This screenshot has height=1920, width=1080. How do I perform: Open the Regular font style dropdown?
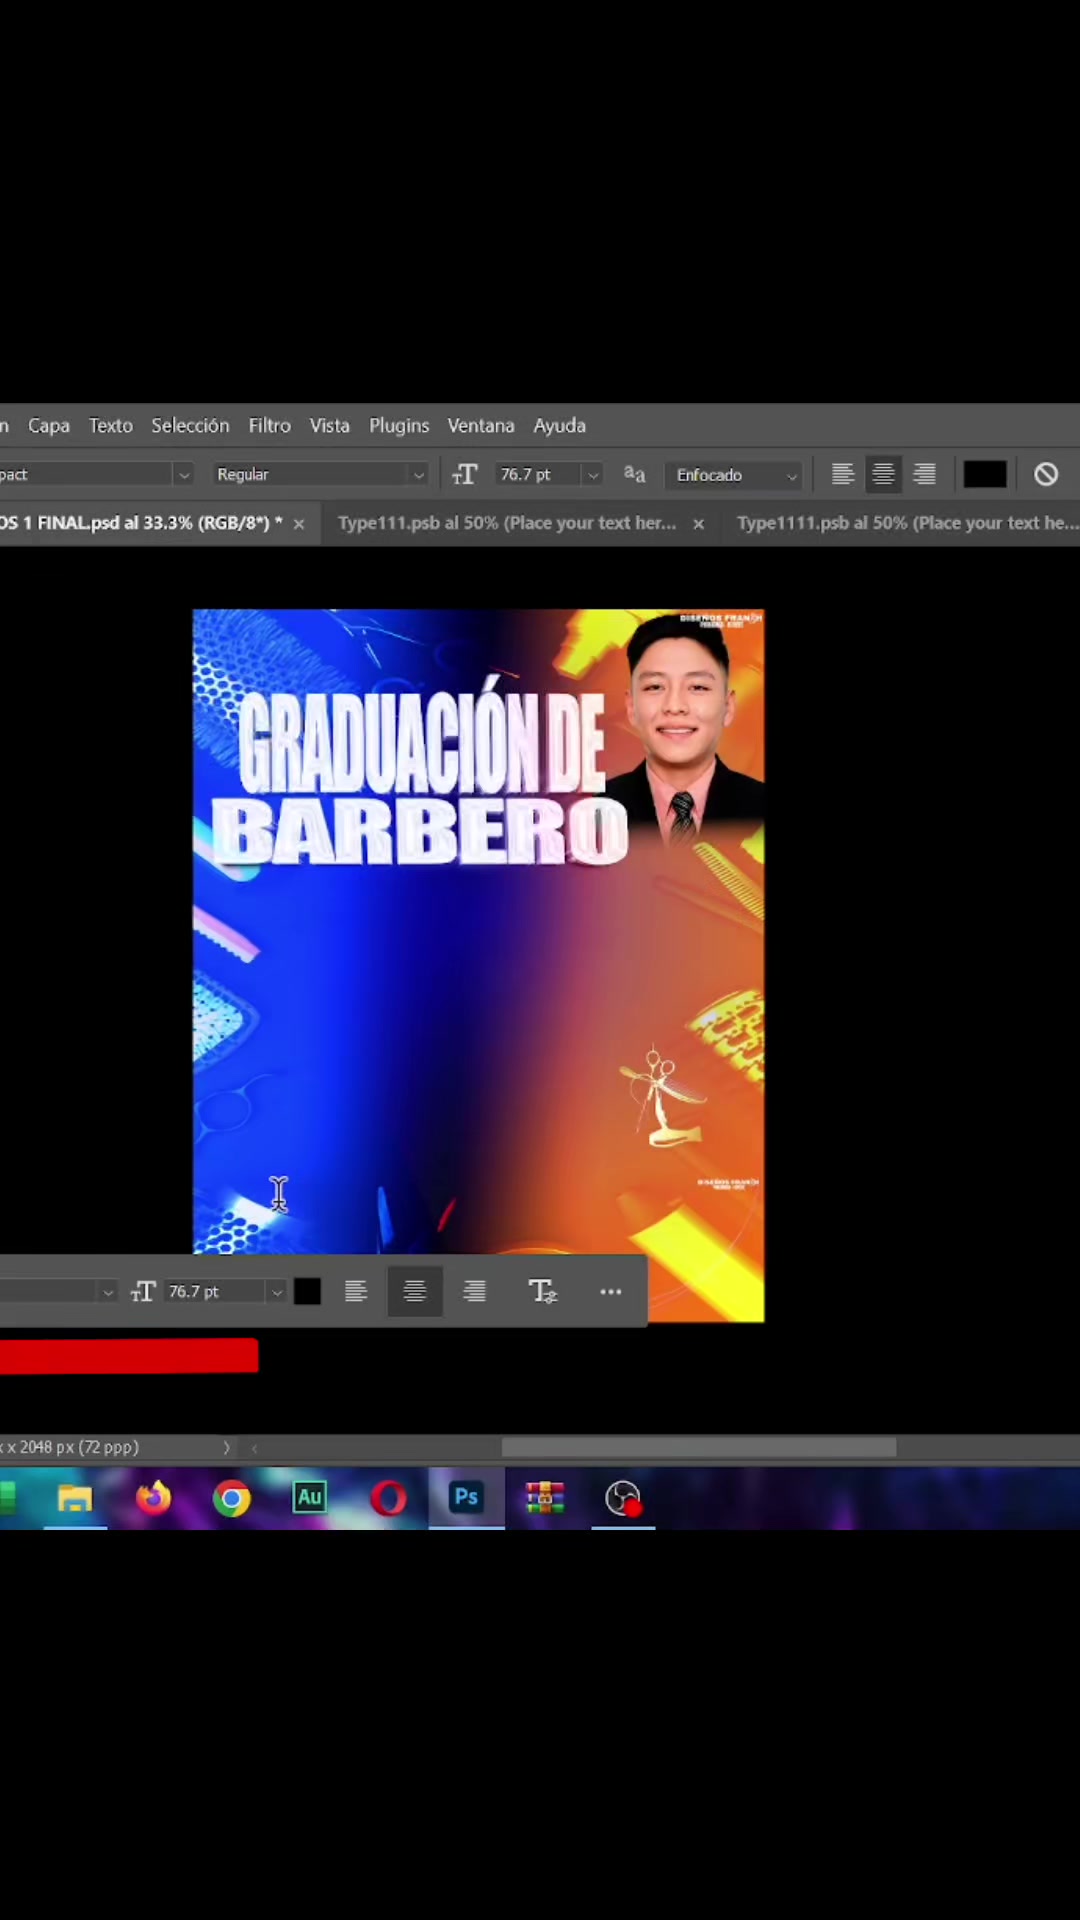[320, 475]
